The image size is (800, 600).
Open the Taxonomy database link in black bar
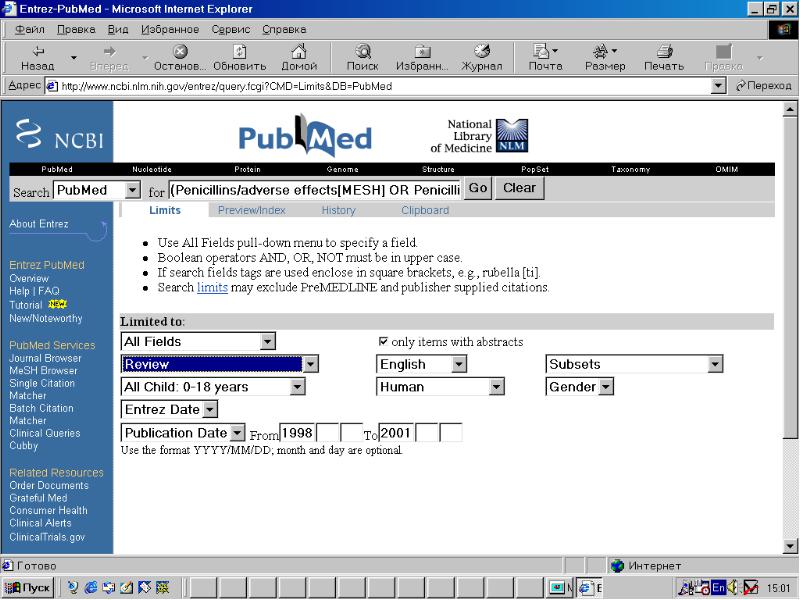[631, 169]
